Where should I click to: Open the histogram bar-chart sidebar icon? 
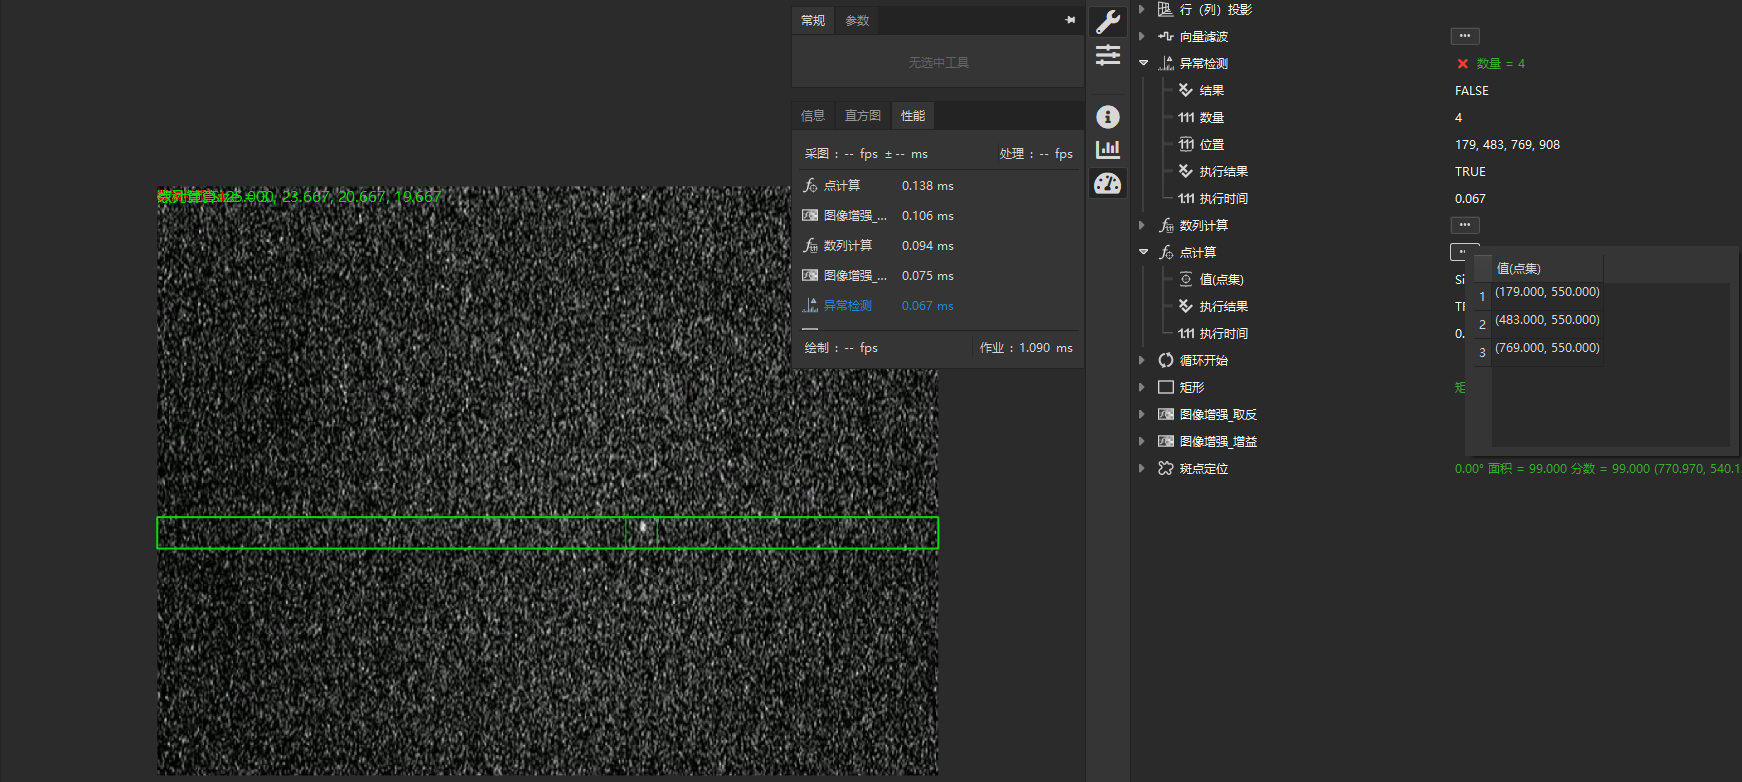click(1107, 150)
